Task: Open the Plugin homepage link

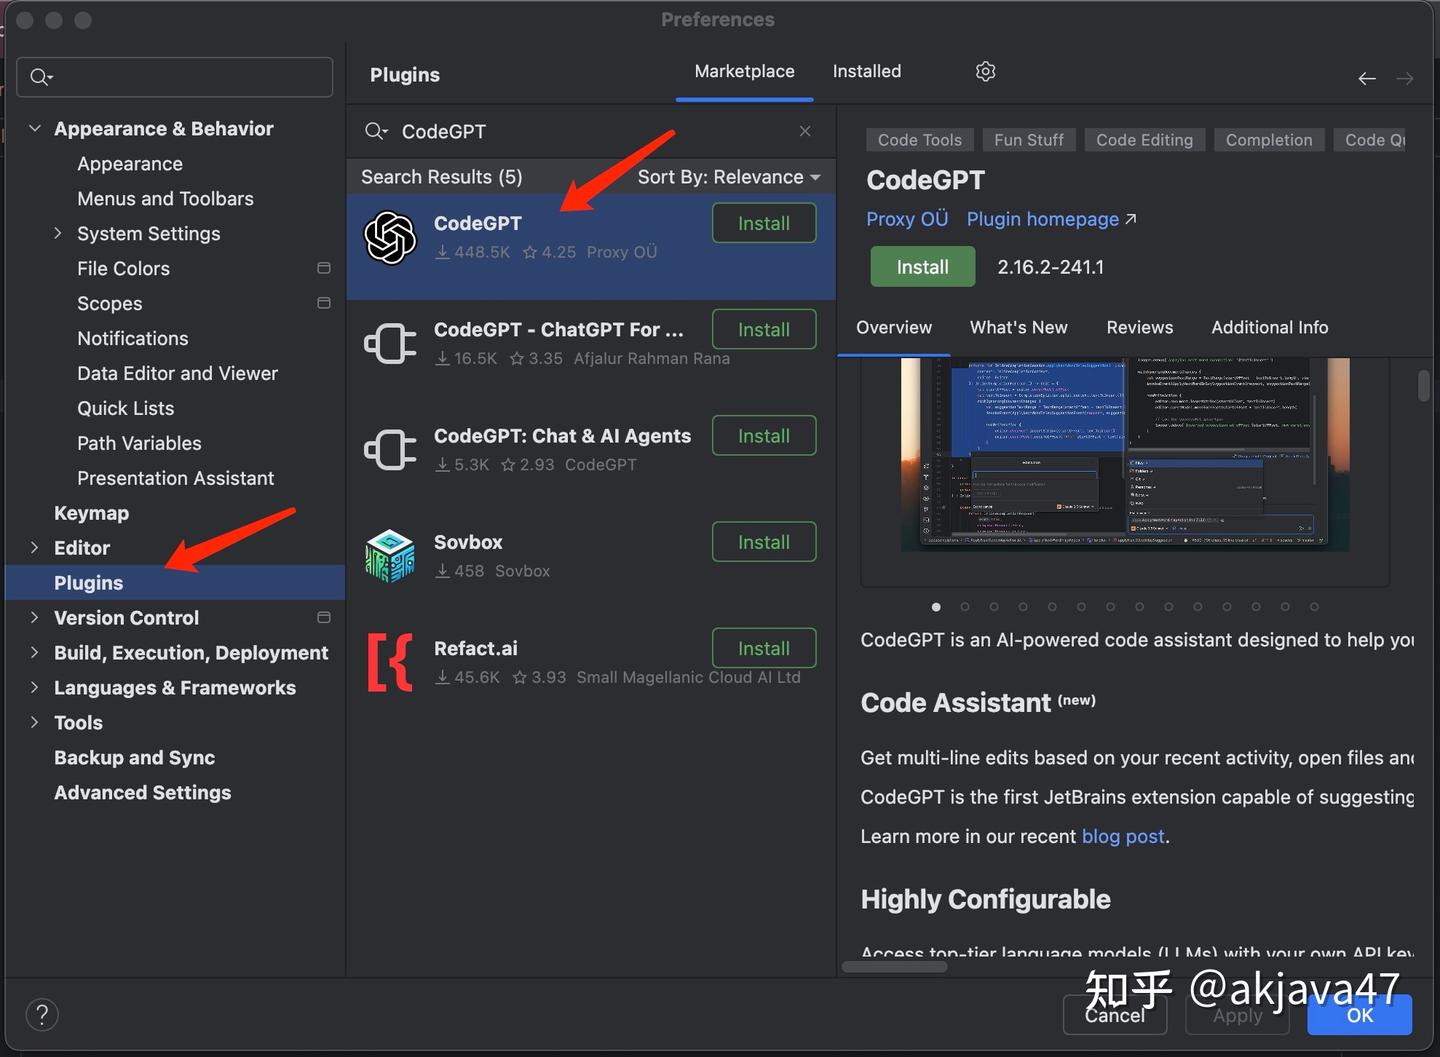Action: 1042,219
